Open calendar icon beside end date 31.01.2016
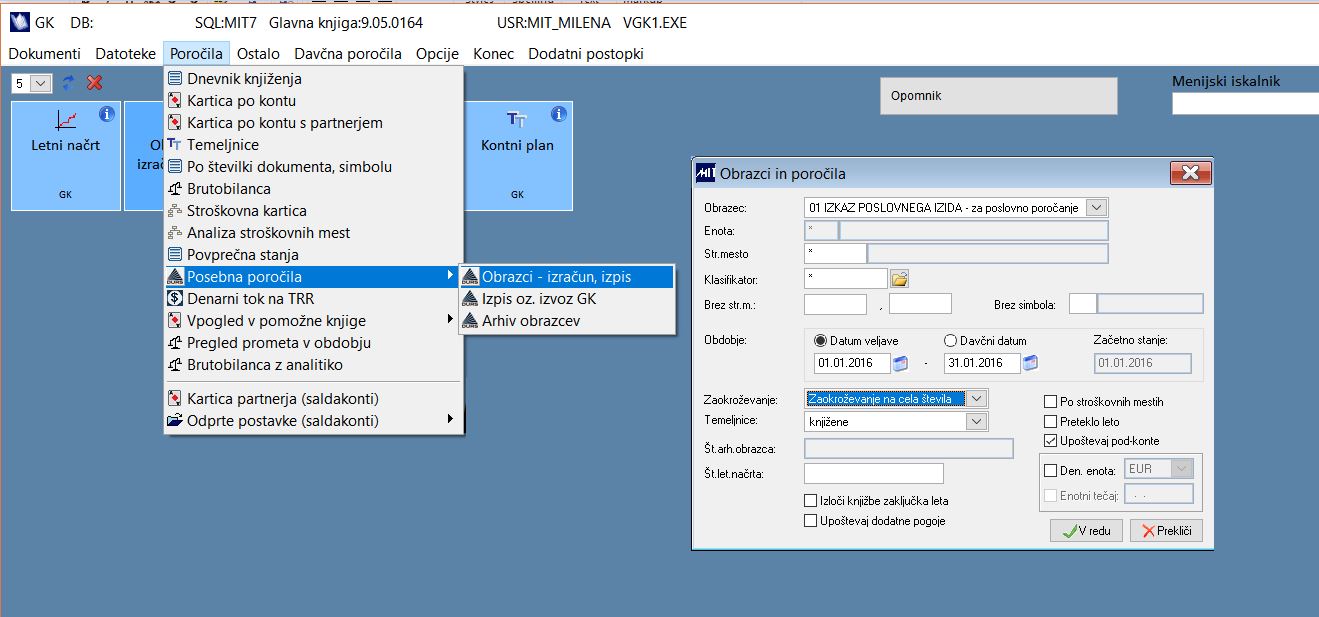The height and width of the screenshot is (617, 1319). 1031,363
